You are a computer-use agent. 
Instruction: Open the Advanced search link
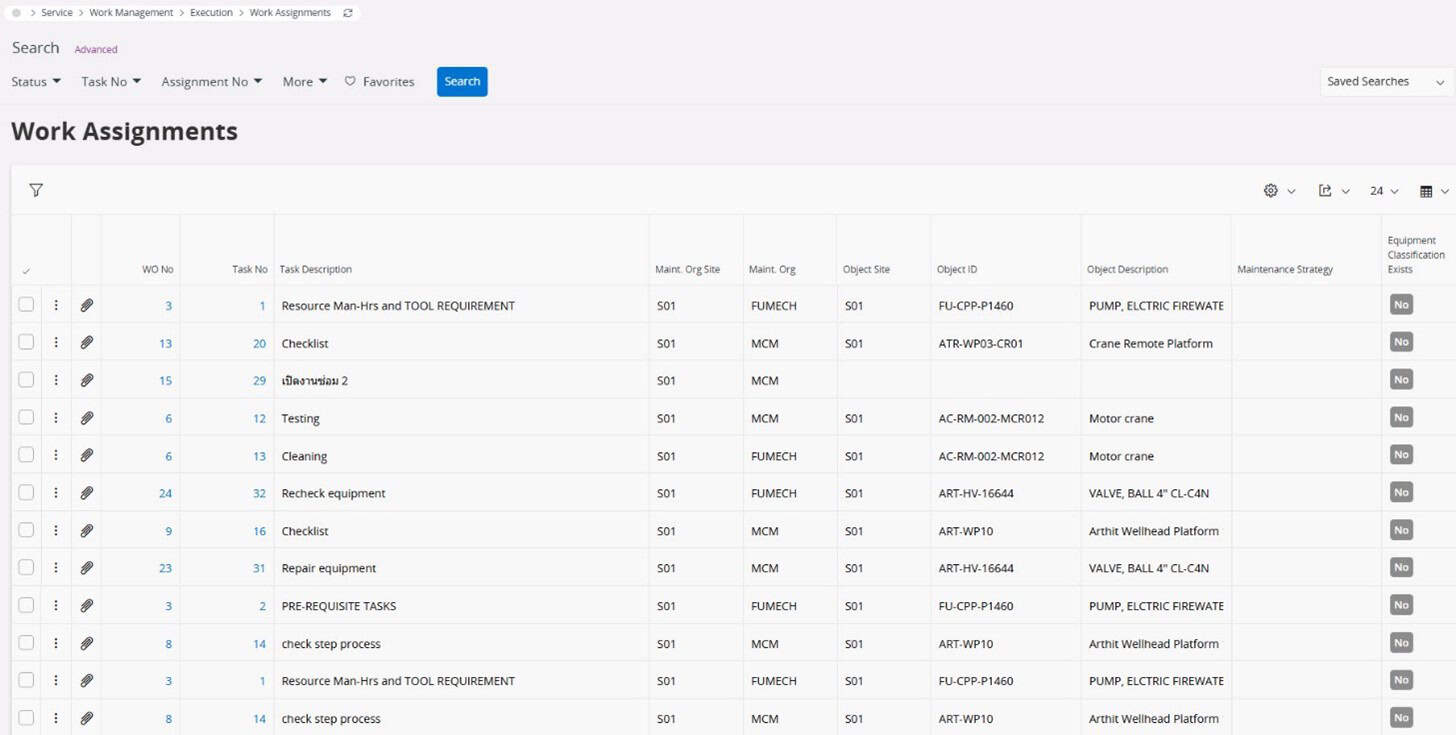[x=96, y=49]
